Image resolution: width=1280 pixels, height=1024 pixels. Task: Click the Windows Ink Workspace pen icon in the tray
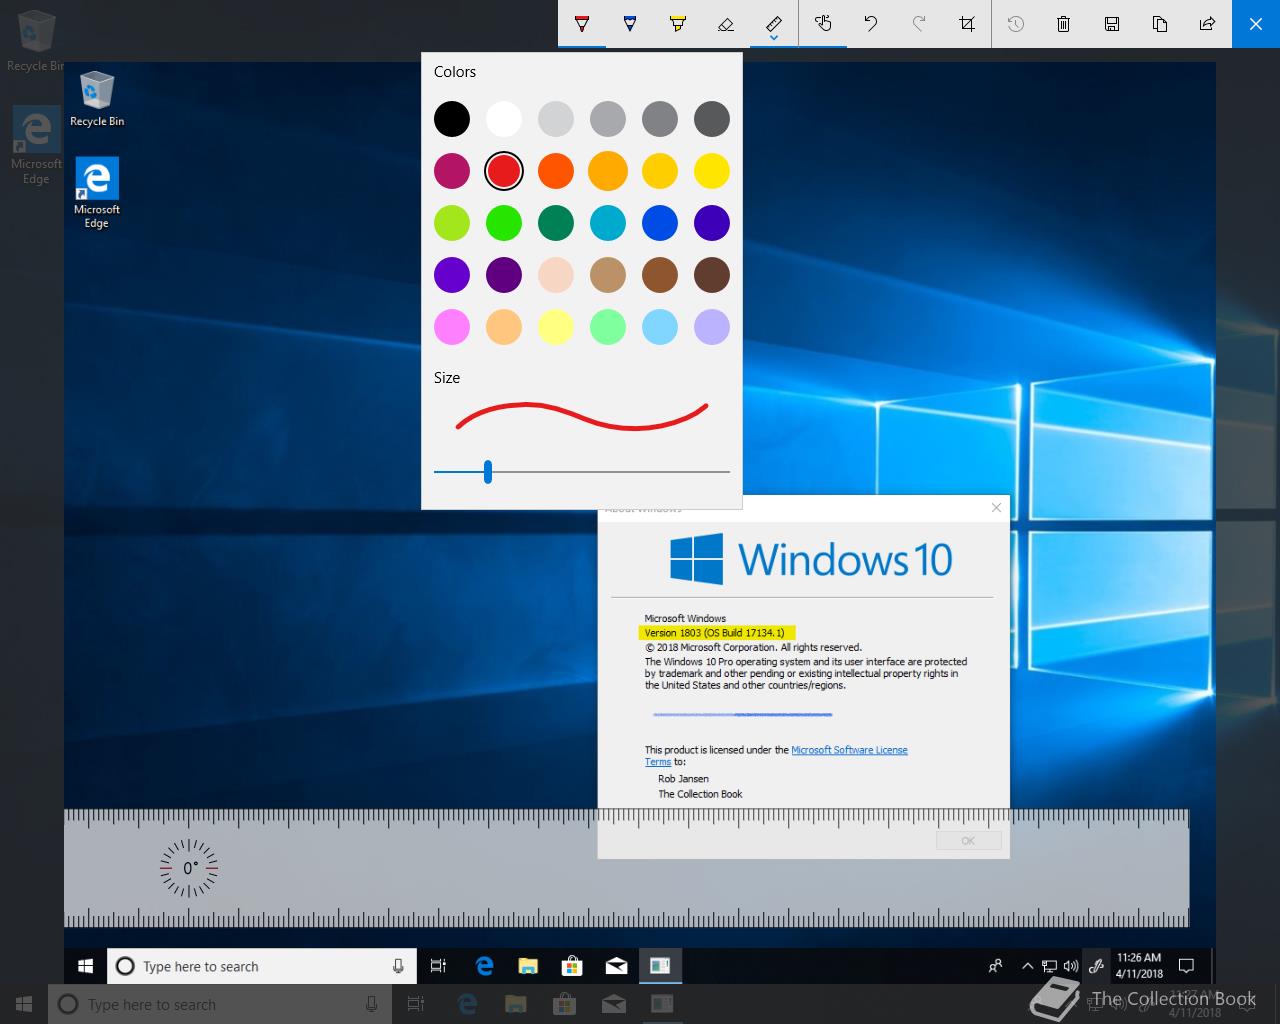click(1096, 966)
